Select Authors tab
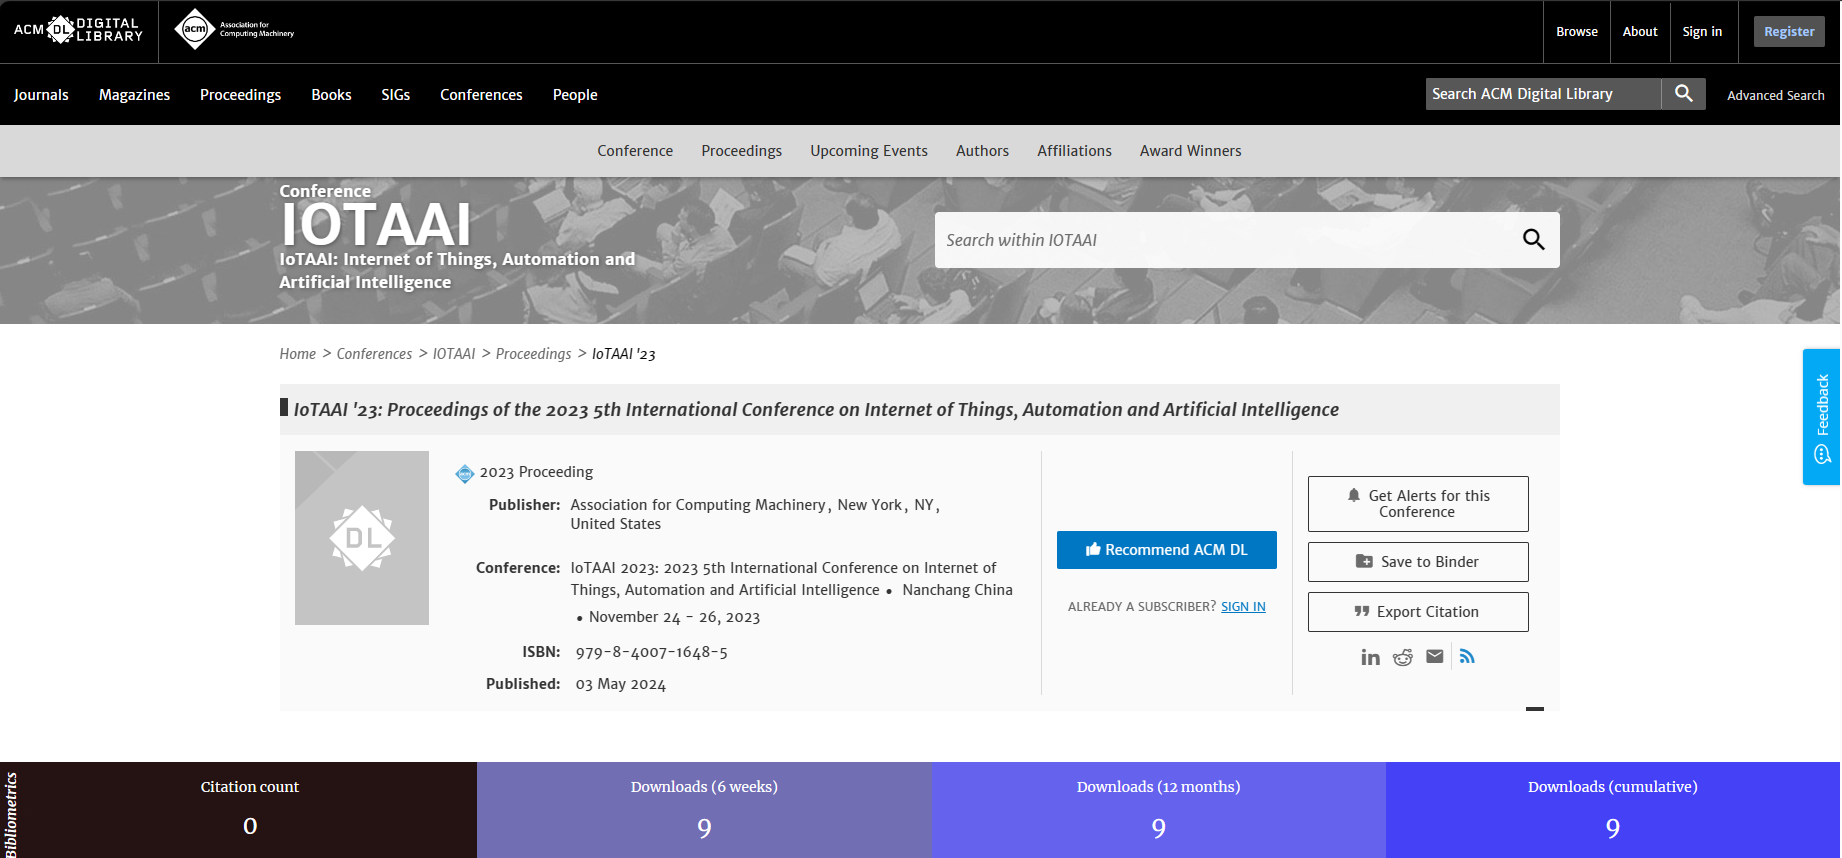This screenshot has height=858, width=1842. click(982, 151)
